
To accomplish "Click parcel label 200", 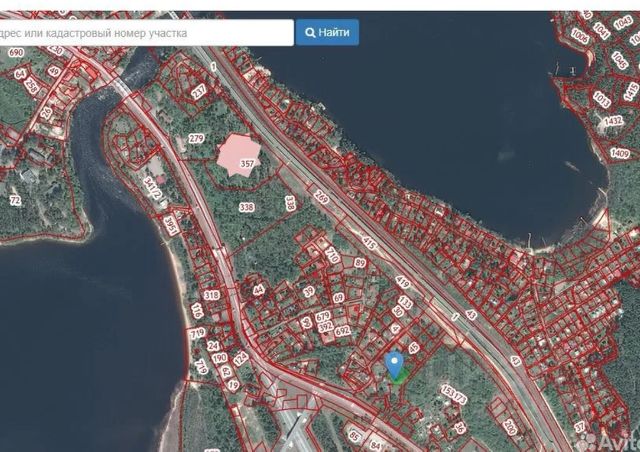I will click(509, 428).
